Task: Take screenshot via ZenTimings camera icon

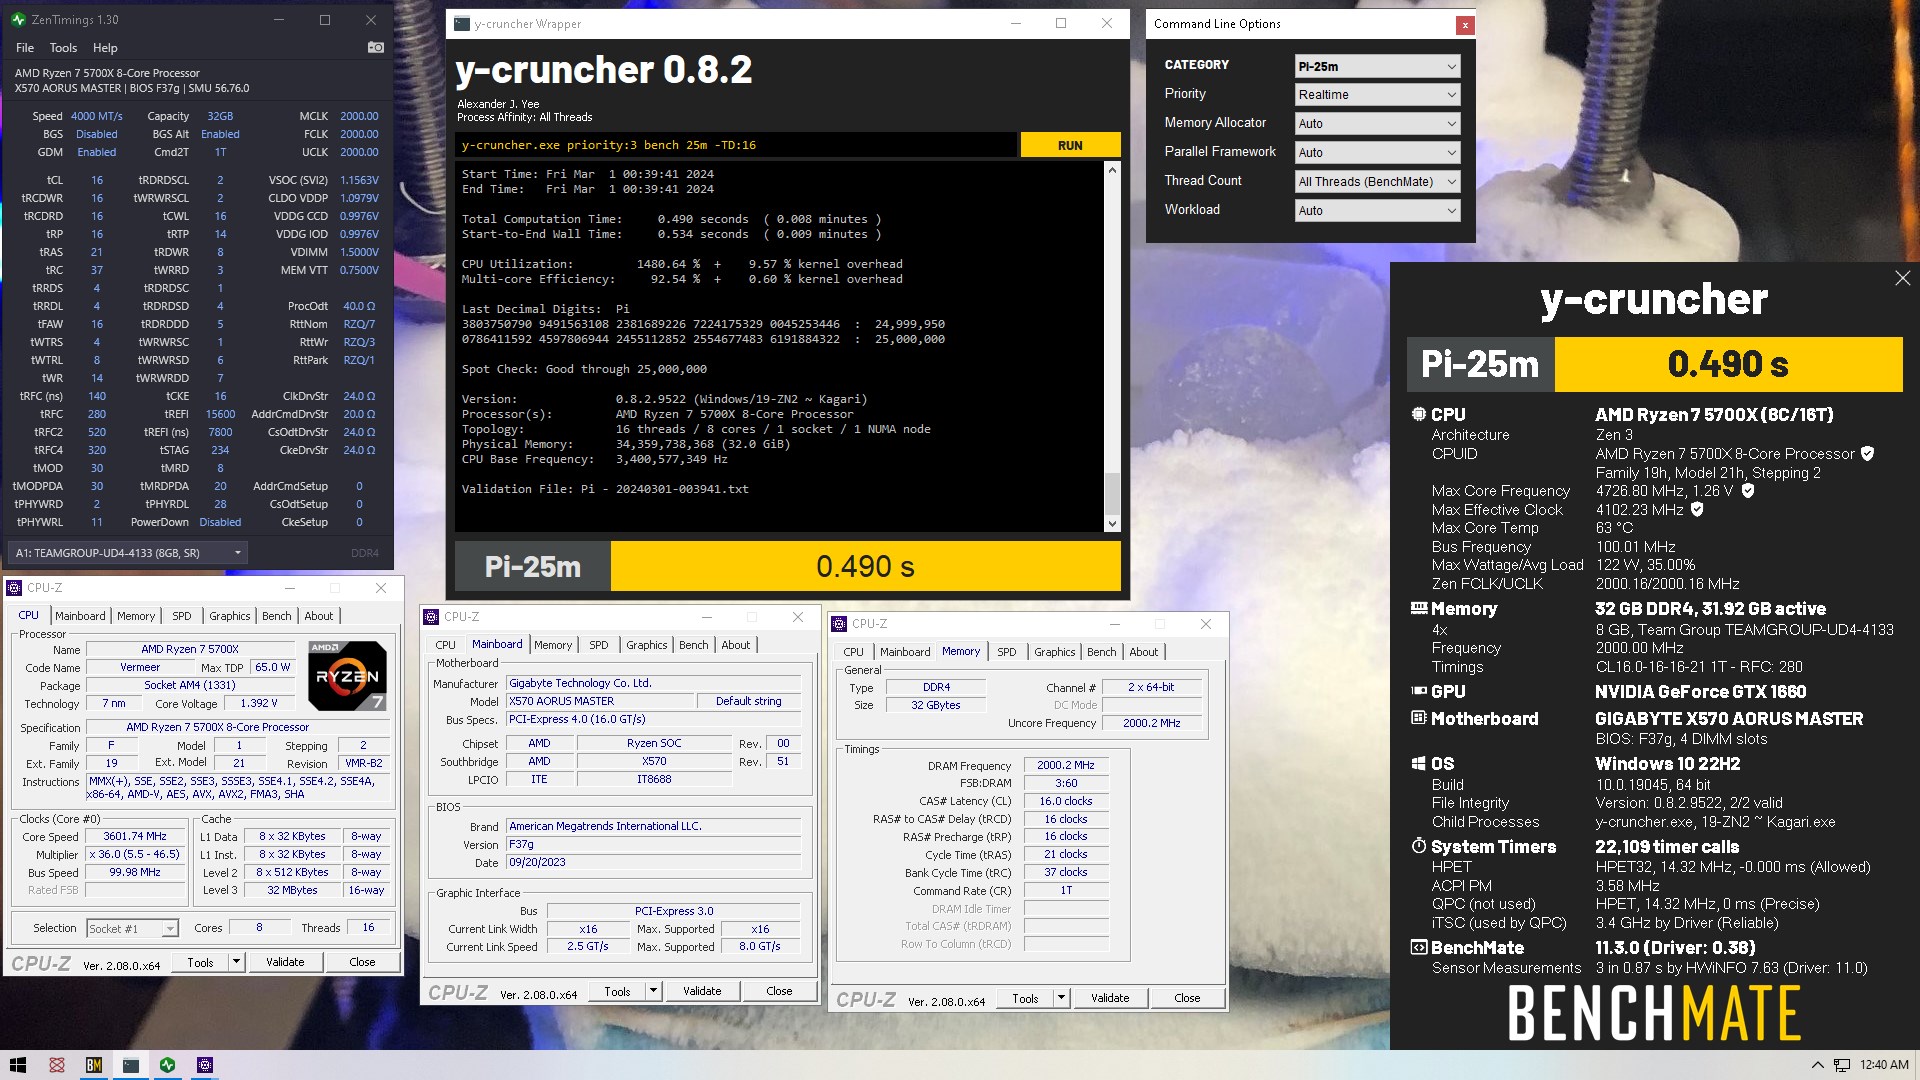Action: pyautogui.click(x=376, y=47)
